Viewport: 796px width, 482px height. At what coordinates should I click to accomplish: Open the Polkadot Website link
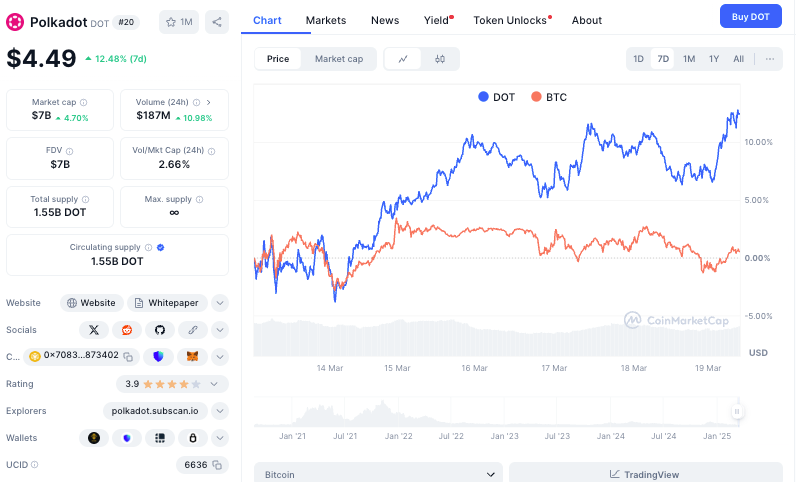click(x=92, y=303)
